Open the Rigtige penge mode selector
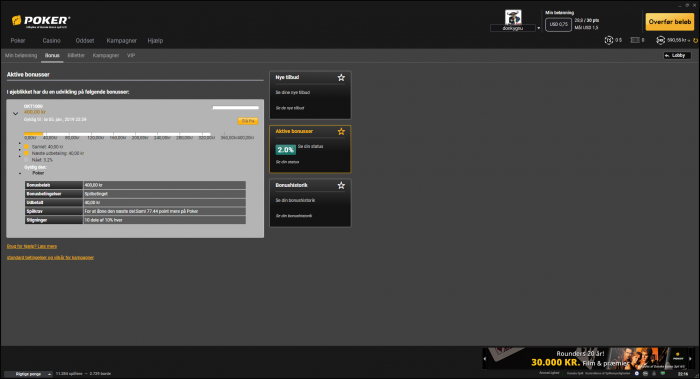 click(28, 374)
